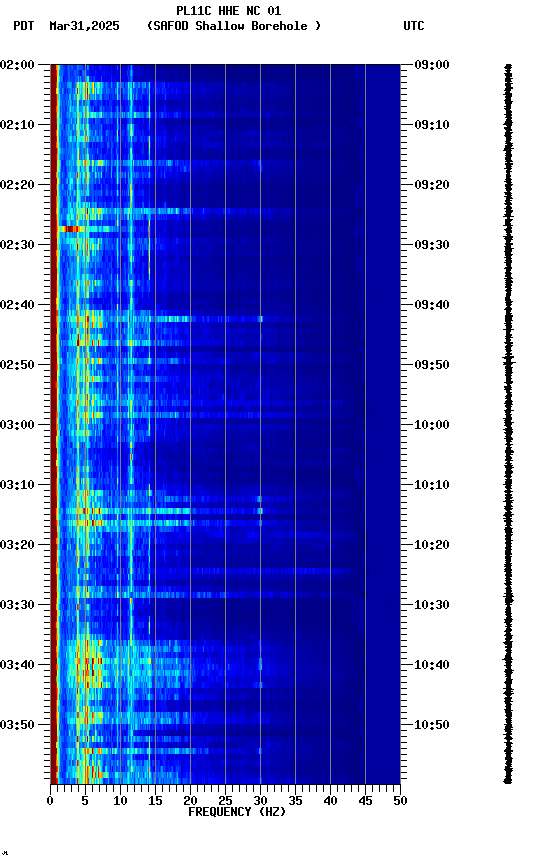The width and height of the screenshot is (552, 864).
Task: Click the waveform spike near 09:50 UTC
Action: pos(508,361)
